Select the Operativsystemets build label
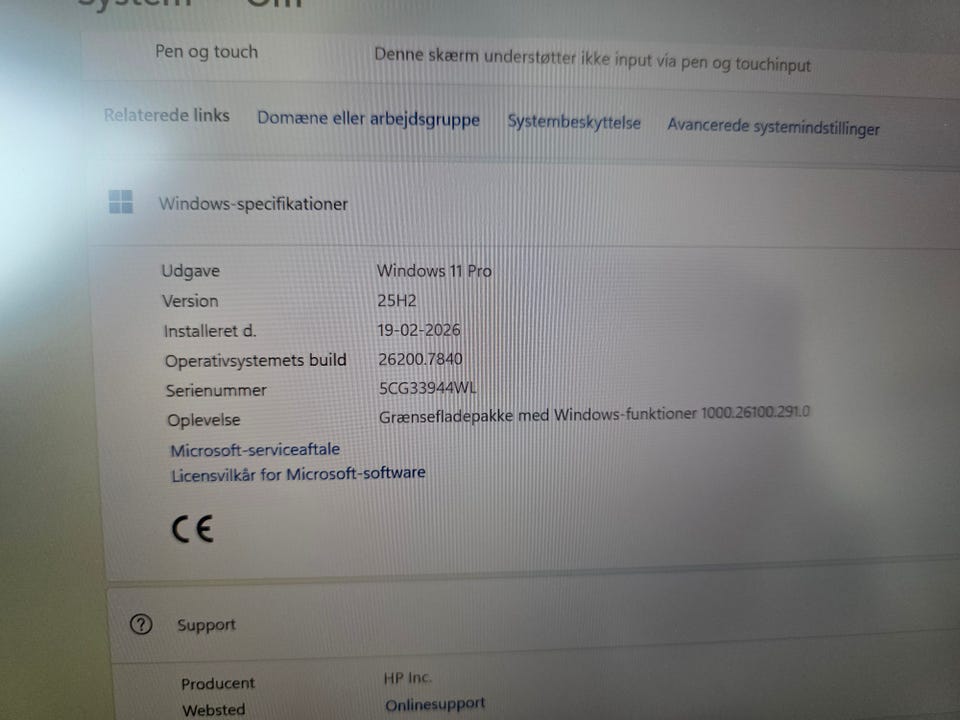The width and height of the screenshot is (960, 720). click(x=255, y=361)
